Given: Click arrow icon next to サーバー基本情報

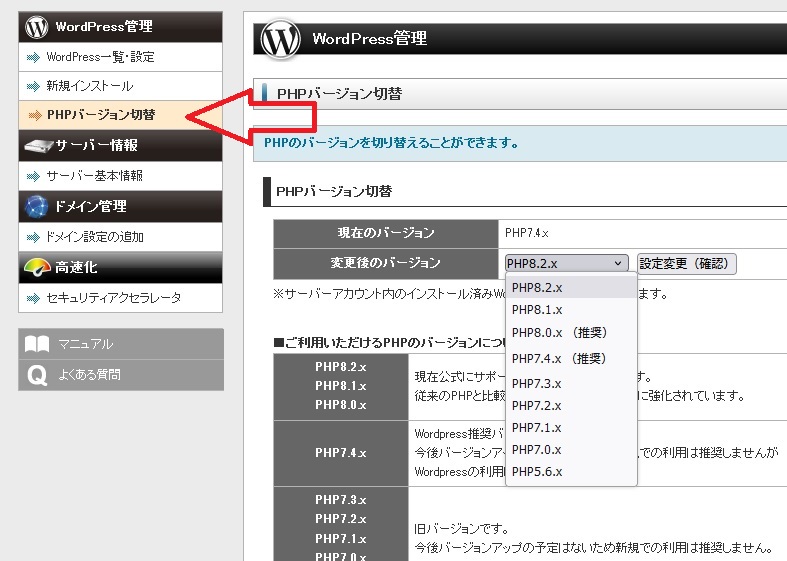Looking at the screenshot, I should (x=33, y=176).
